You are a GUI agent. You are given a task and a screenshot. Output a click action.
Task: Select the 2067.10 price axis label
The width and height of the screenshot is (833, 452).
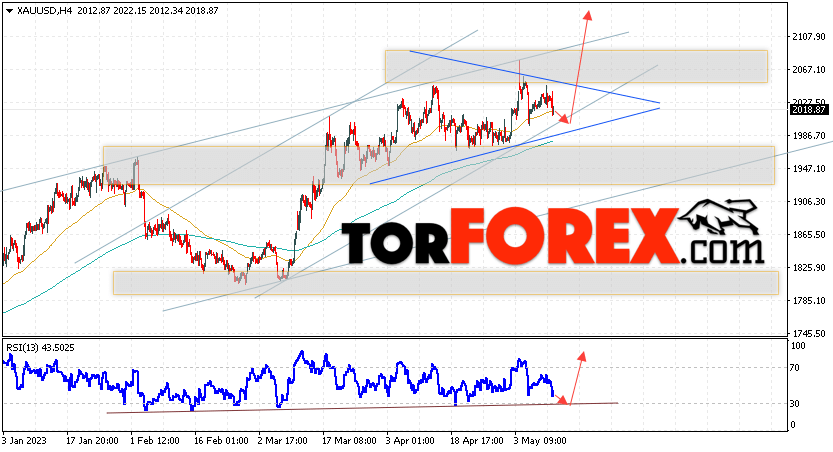tap(809, 70)
